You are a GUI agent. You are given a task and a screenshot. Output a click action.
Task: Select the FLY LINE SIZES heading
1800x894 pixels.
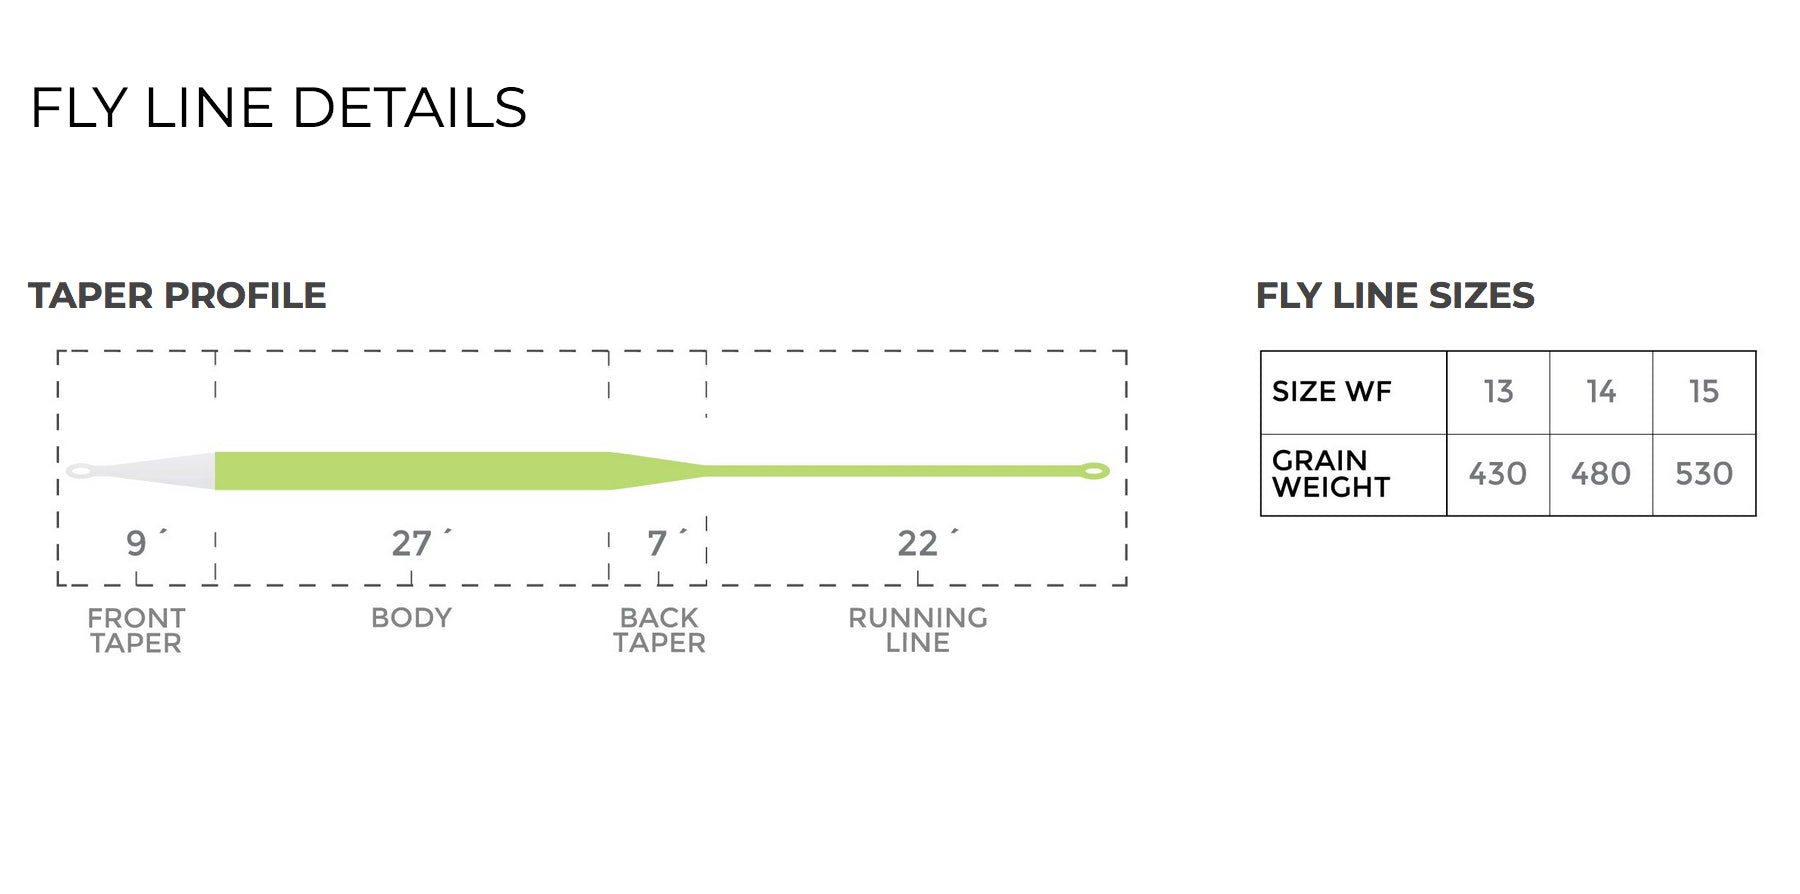tap(1394, 296)
